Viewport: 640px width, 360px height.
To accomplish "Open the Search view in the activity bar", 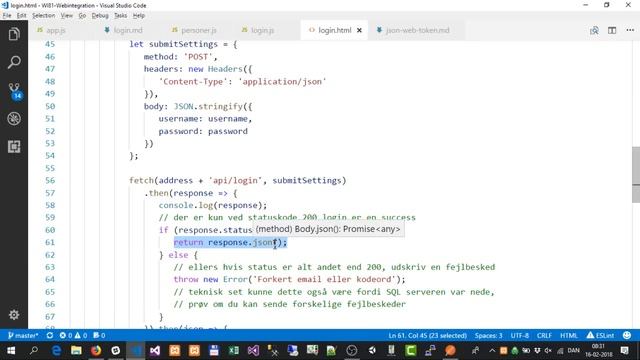I will click(x=14, y=62).
